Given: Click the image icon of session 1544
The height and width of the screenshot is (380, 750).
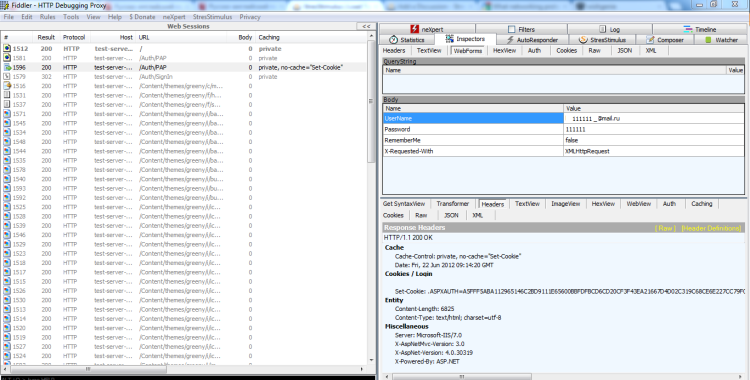Looking at the screenshot, I should click(7, 151).
